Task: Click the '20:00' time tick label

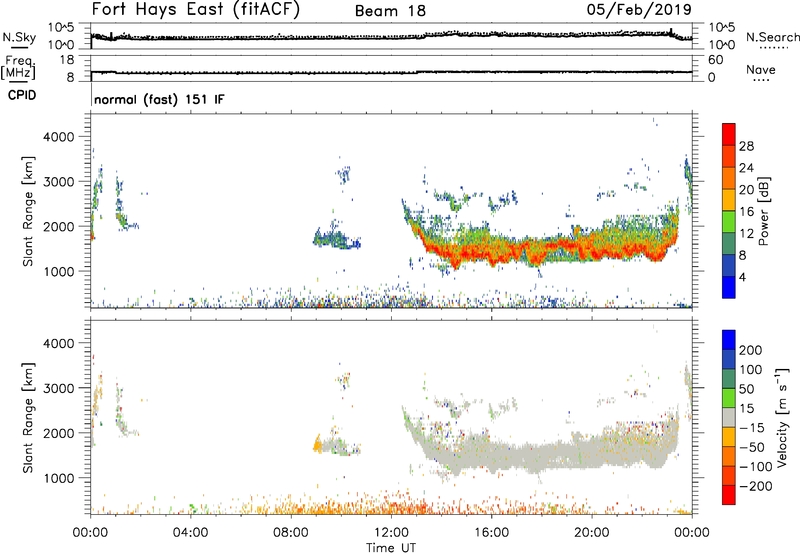Action: point(592,533)
